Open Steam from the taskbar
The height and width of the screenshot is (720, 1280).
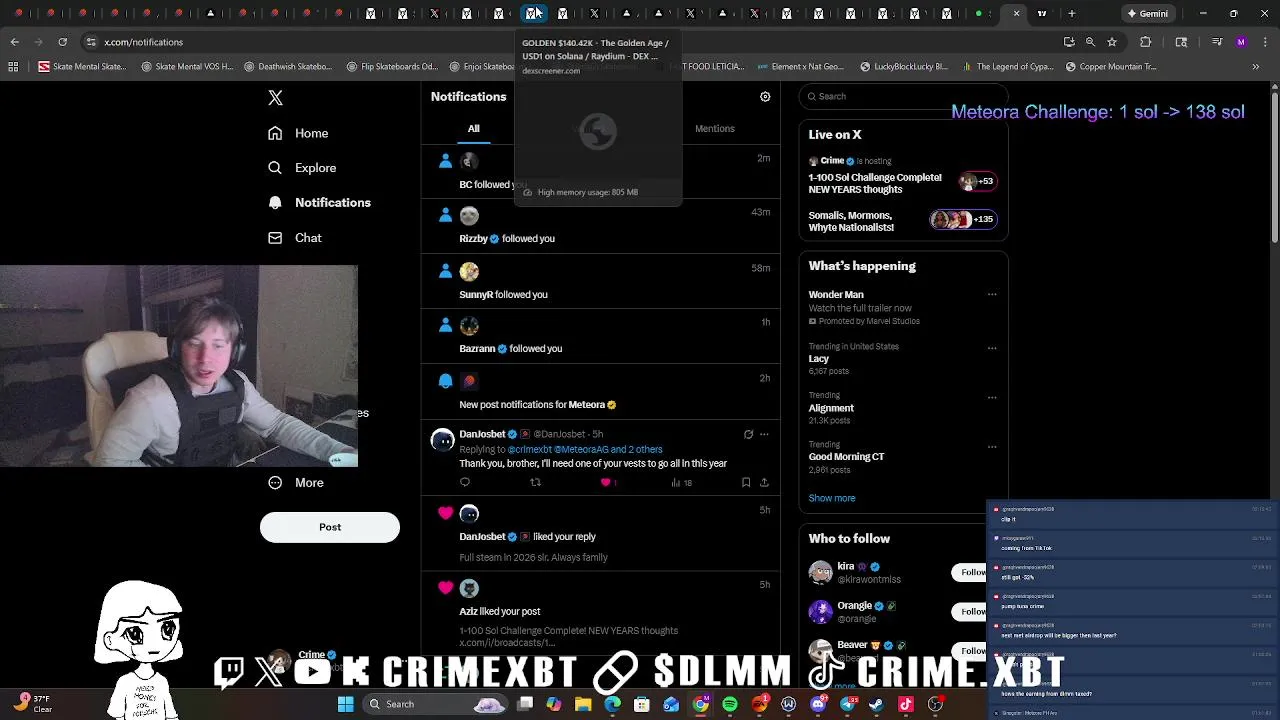coord(877,704)
